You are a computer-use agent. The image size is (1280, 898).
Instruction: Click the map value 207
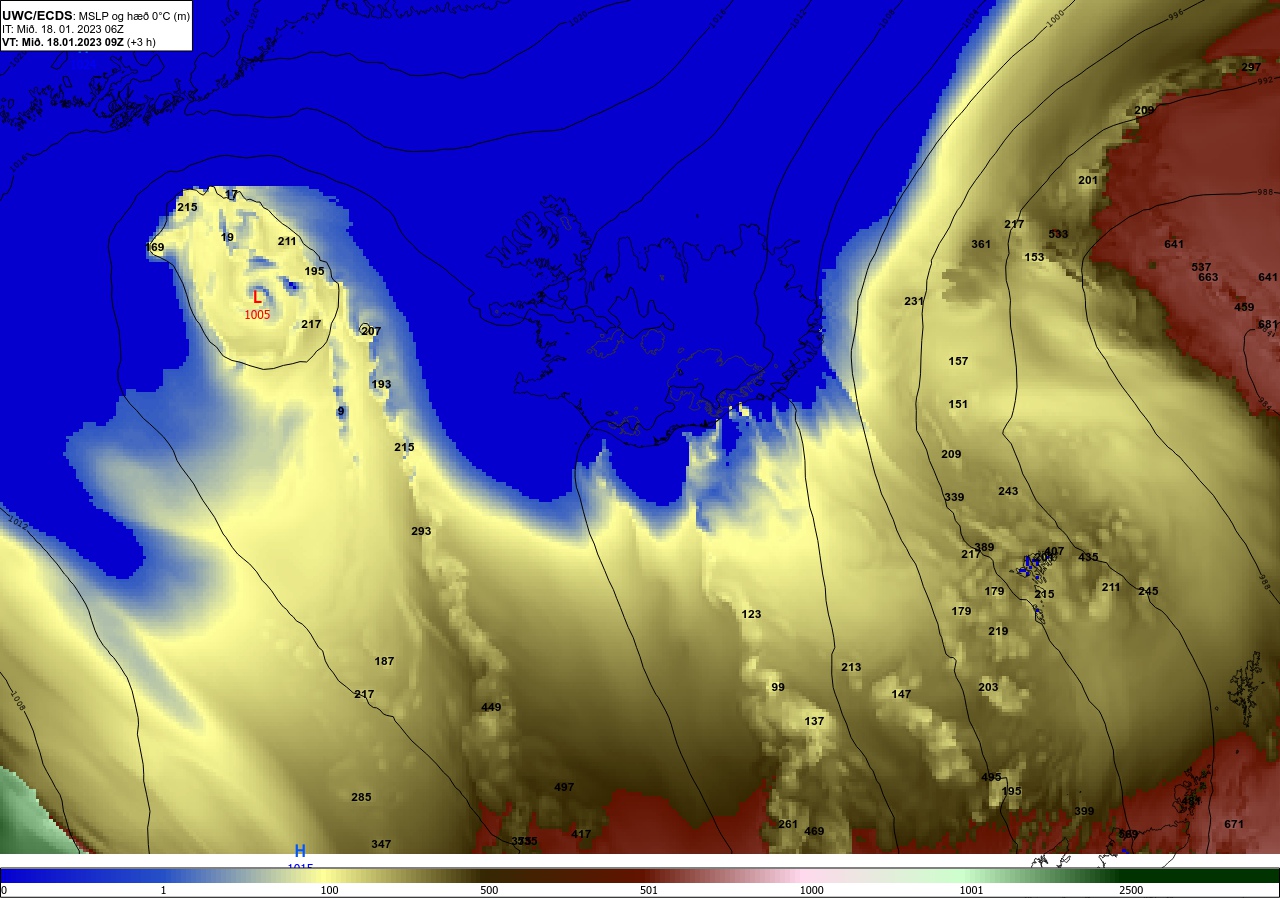[x=371, y=331]
